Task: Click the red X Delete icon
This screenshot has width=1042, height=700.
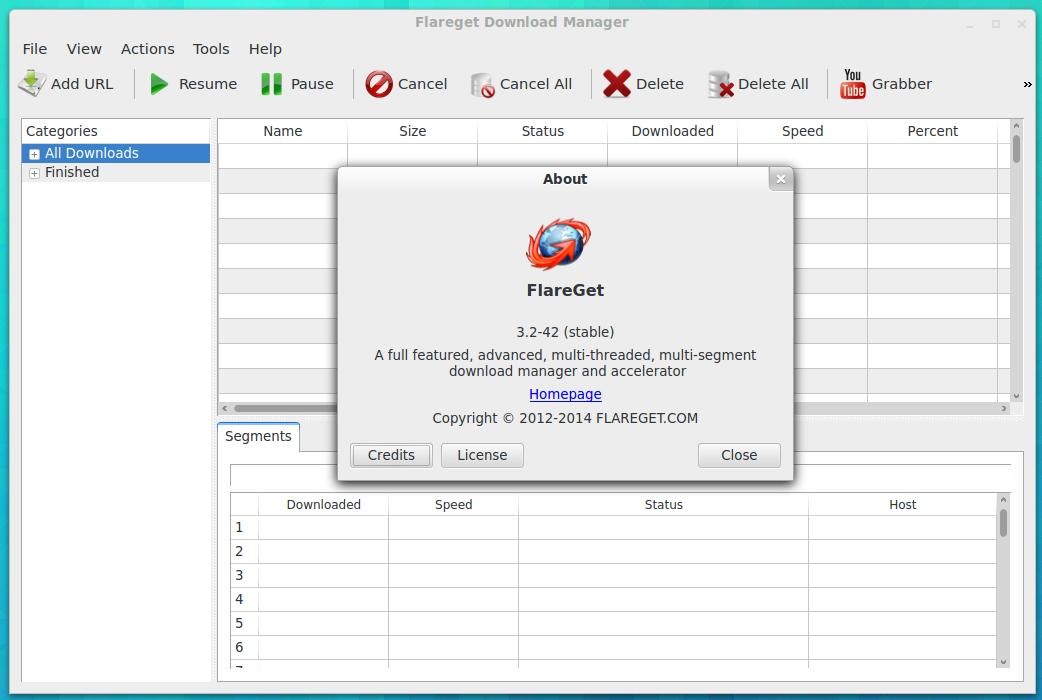Action: point(617,84)
